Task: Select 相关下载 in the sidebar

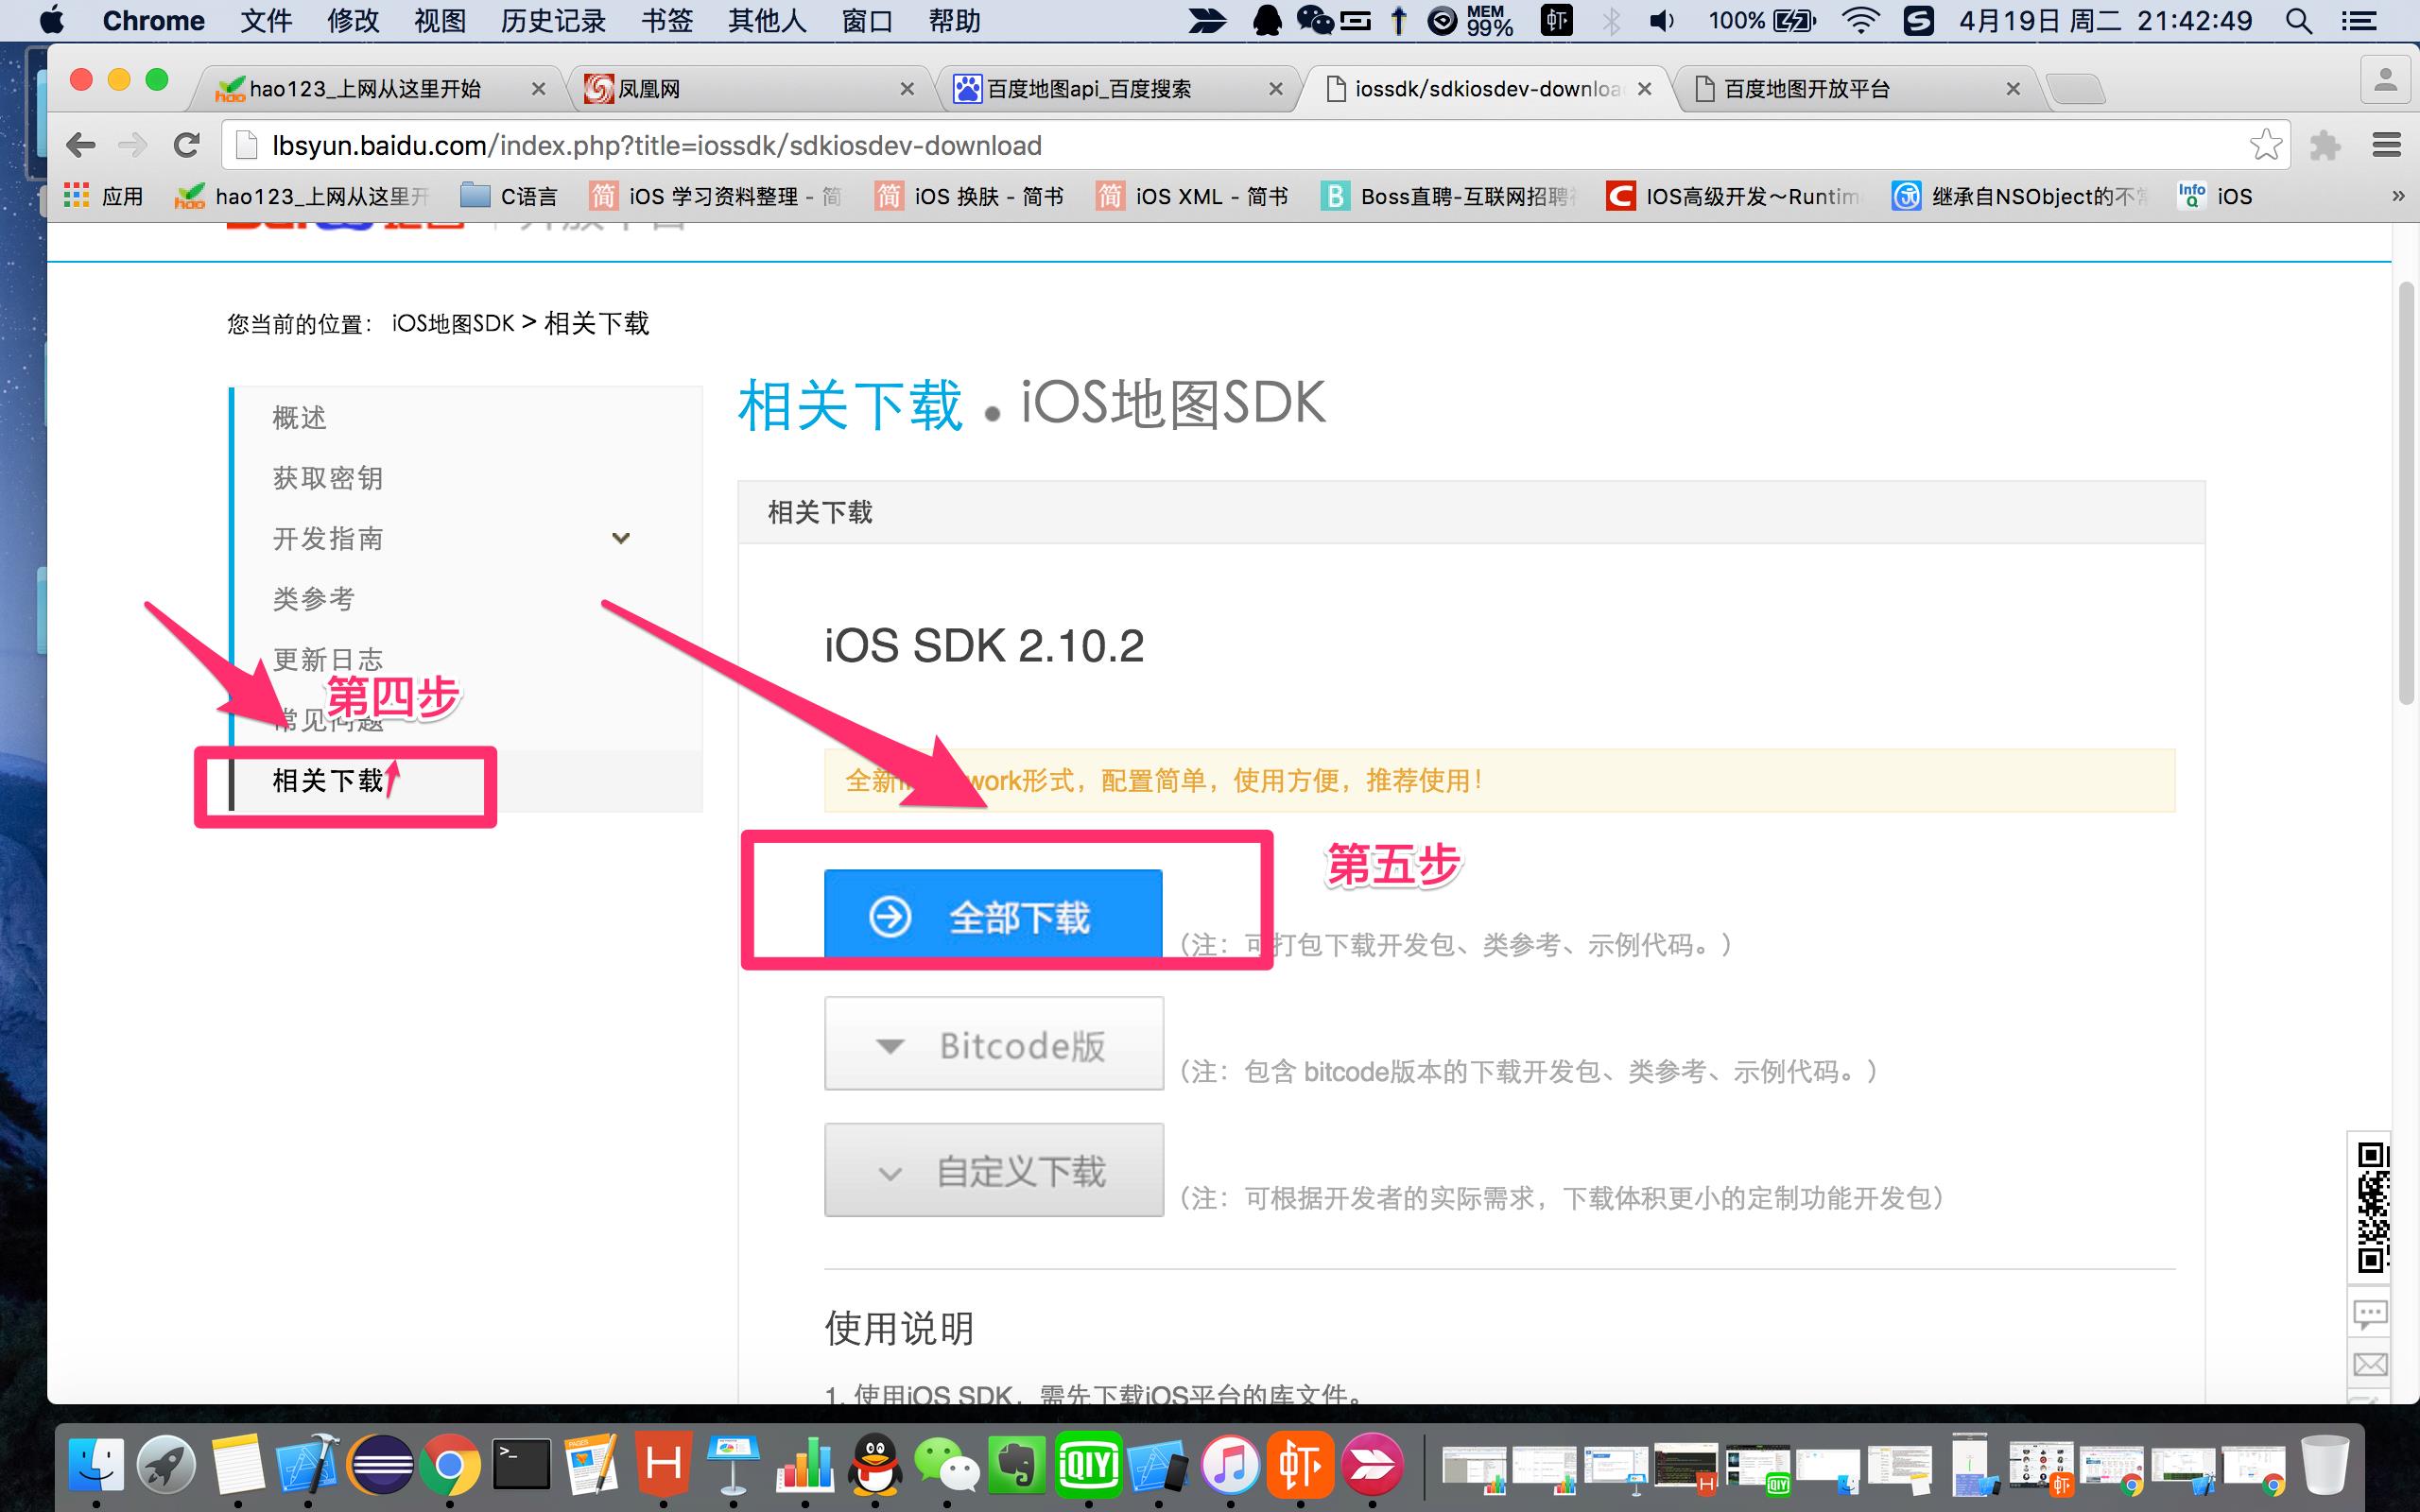Action: [x=328, y=781]
